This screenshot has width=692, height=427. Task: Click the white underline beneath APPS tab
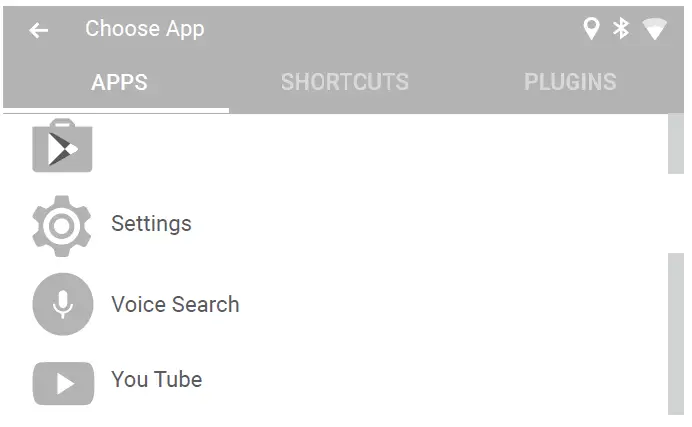[116, 110]
